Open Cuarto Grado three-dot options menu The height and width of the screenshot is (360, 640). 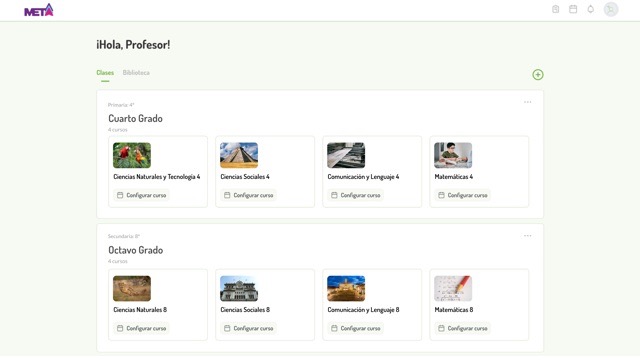coord(527,102)
